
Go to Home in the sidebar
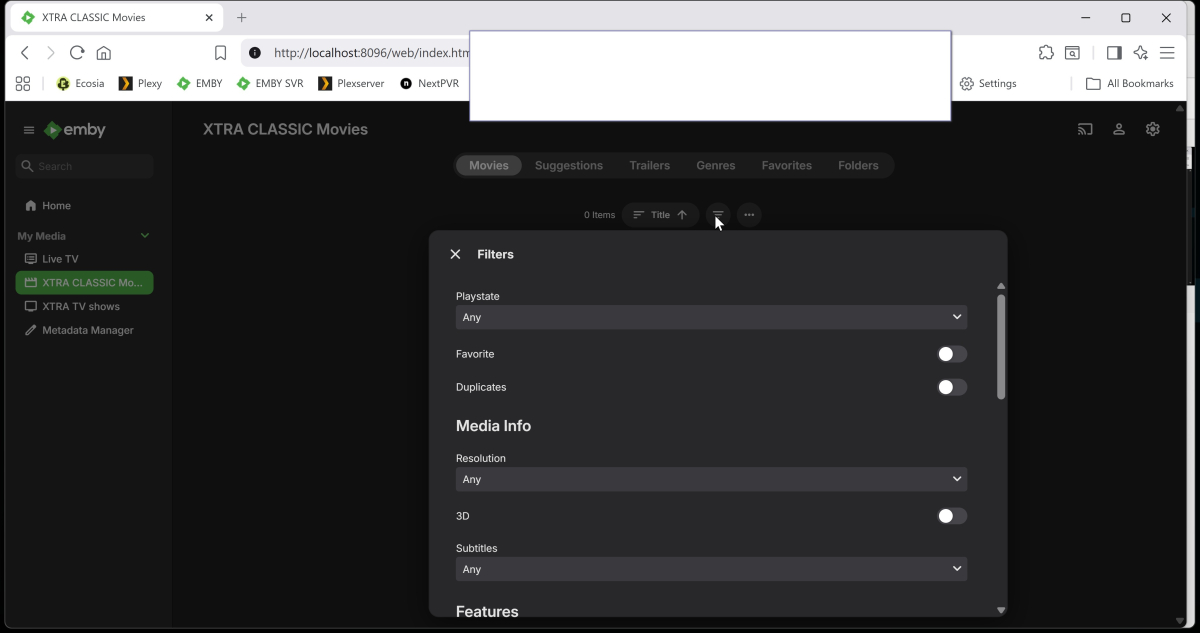coord(84,206)
